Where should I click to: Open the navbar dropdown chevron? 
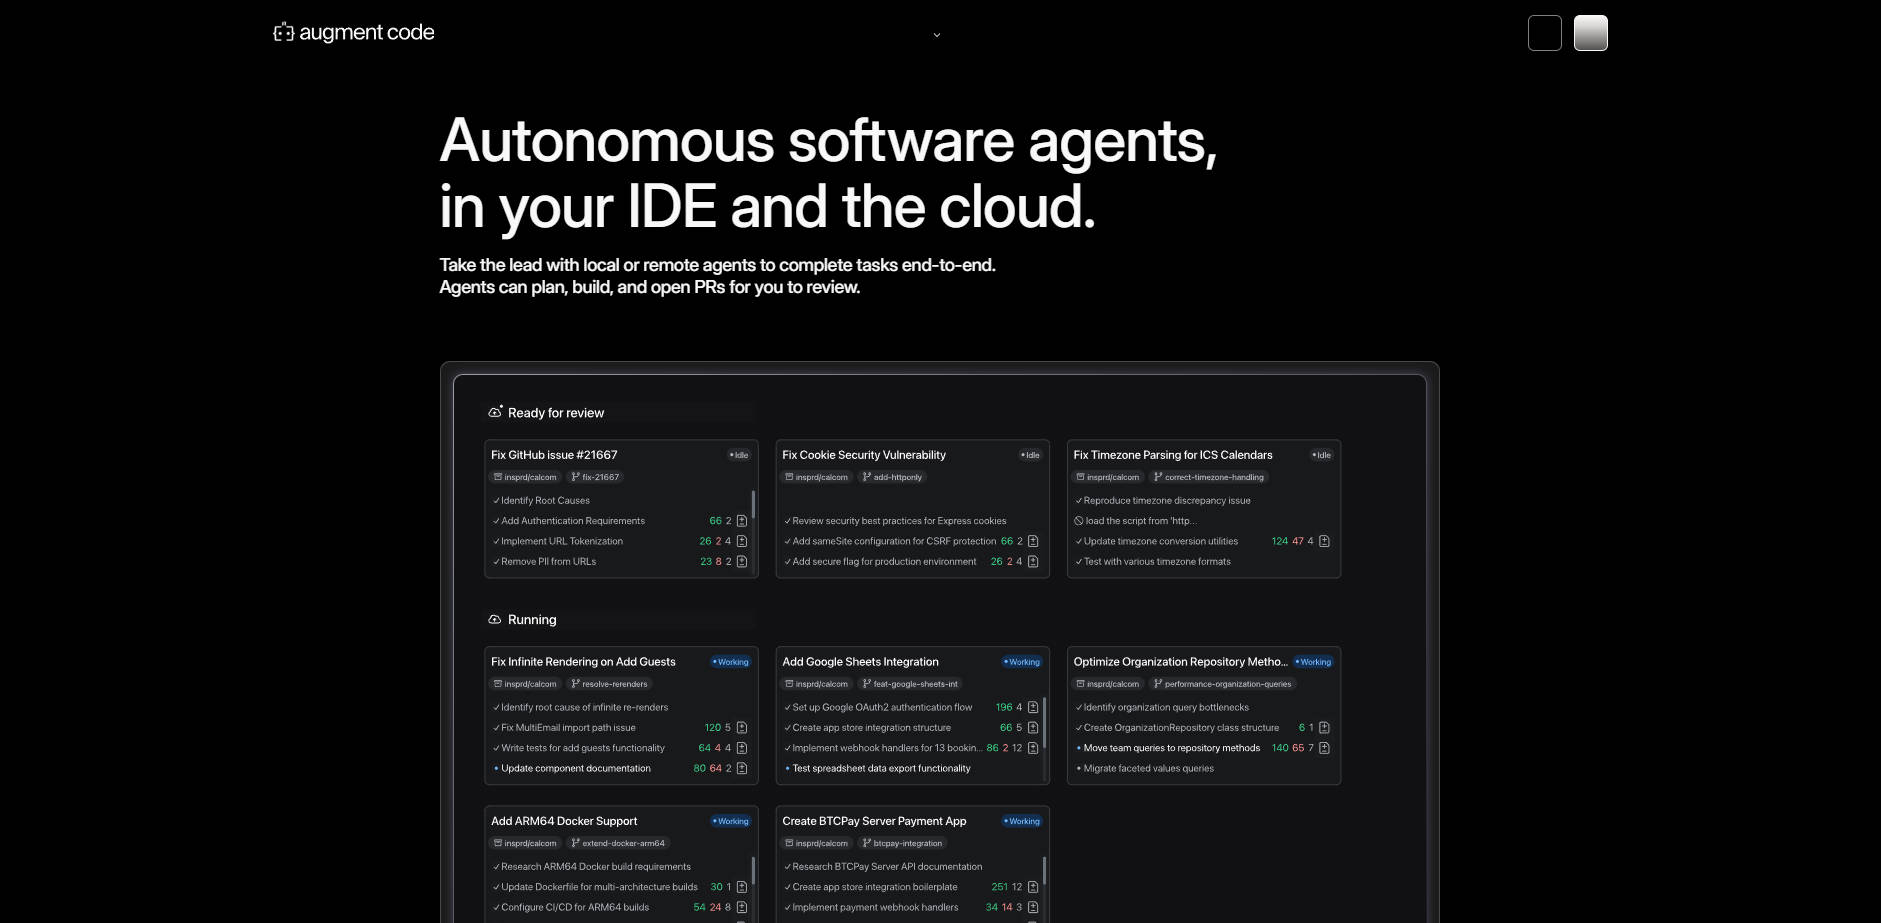pos(937,35)
